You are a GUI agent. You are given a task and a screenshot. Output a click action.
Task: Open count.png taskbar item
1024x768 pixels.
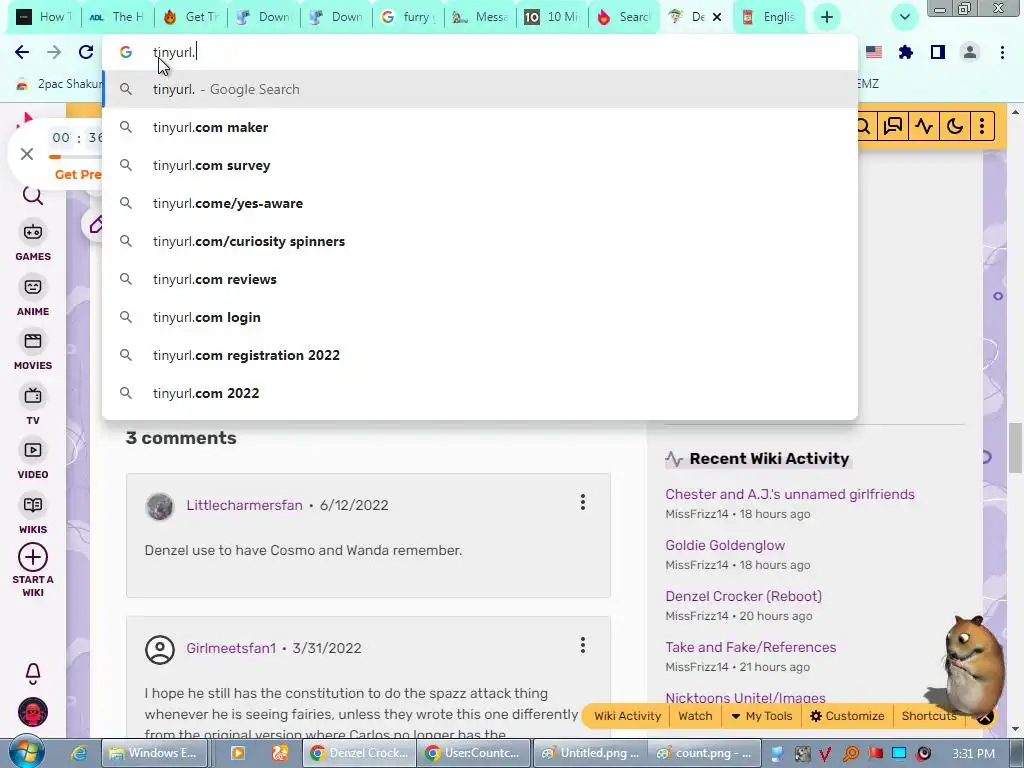click(x=704, y=753)
